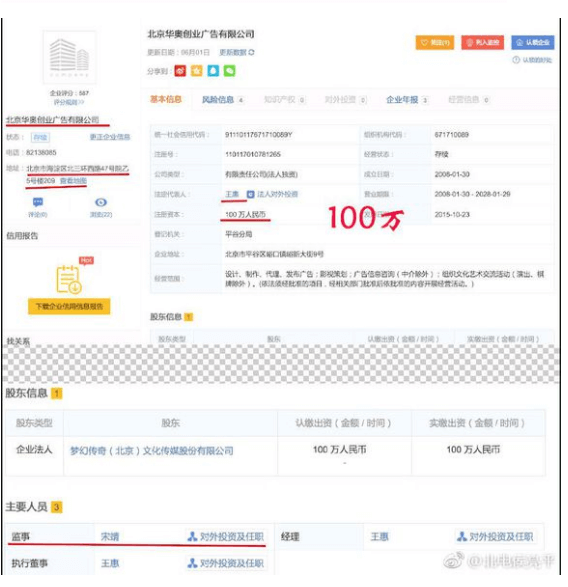This screenshot has height=587, width=568.
Task: Click registration number 110117010781265
Action: (253, 154)
